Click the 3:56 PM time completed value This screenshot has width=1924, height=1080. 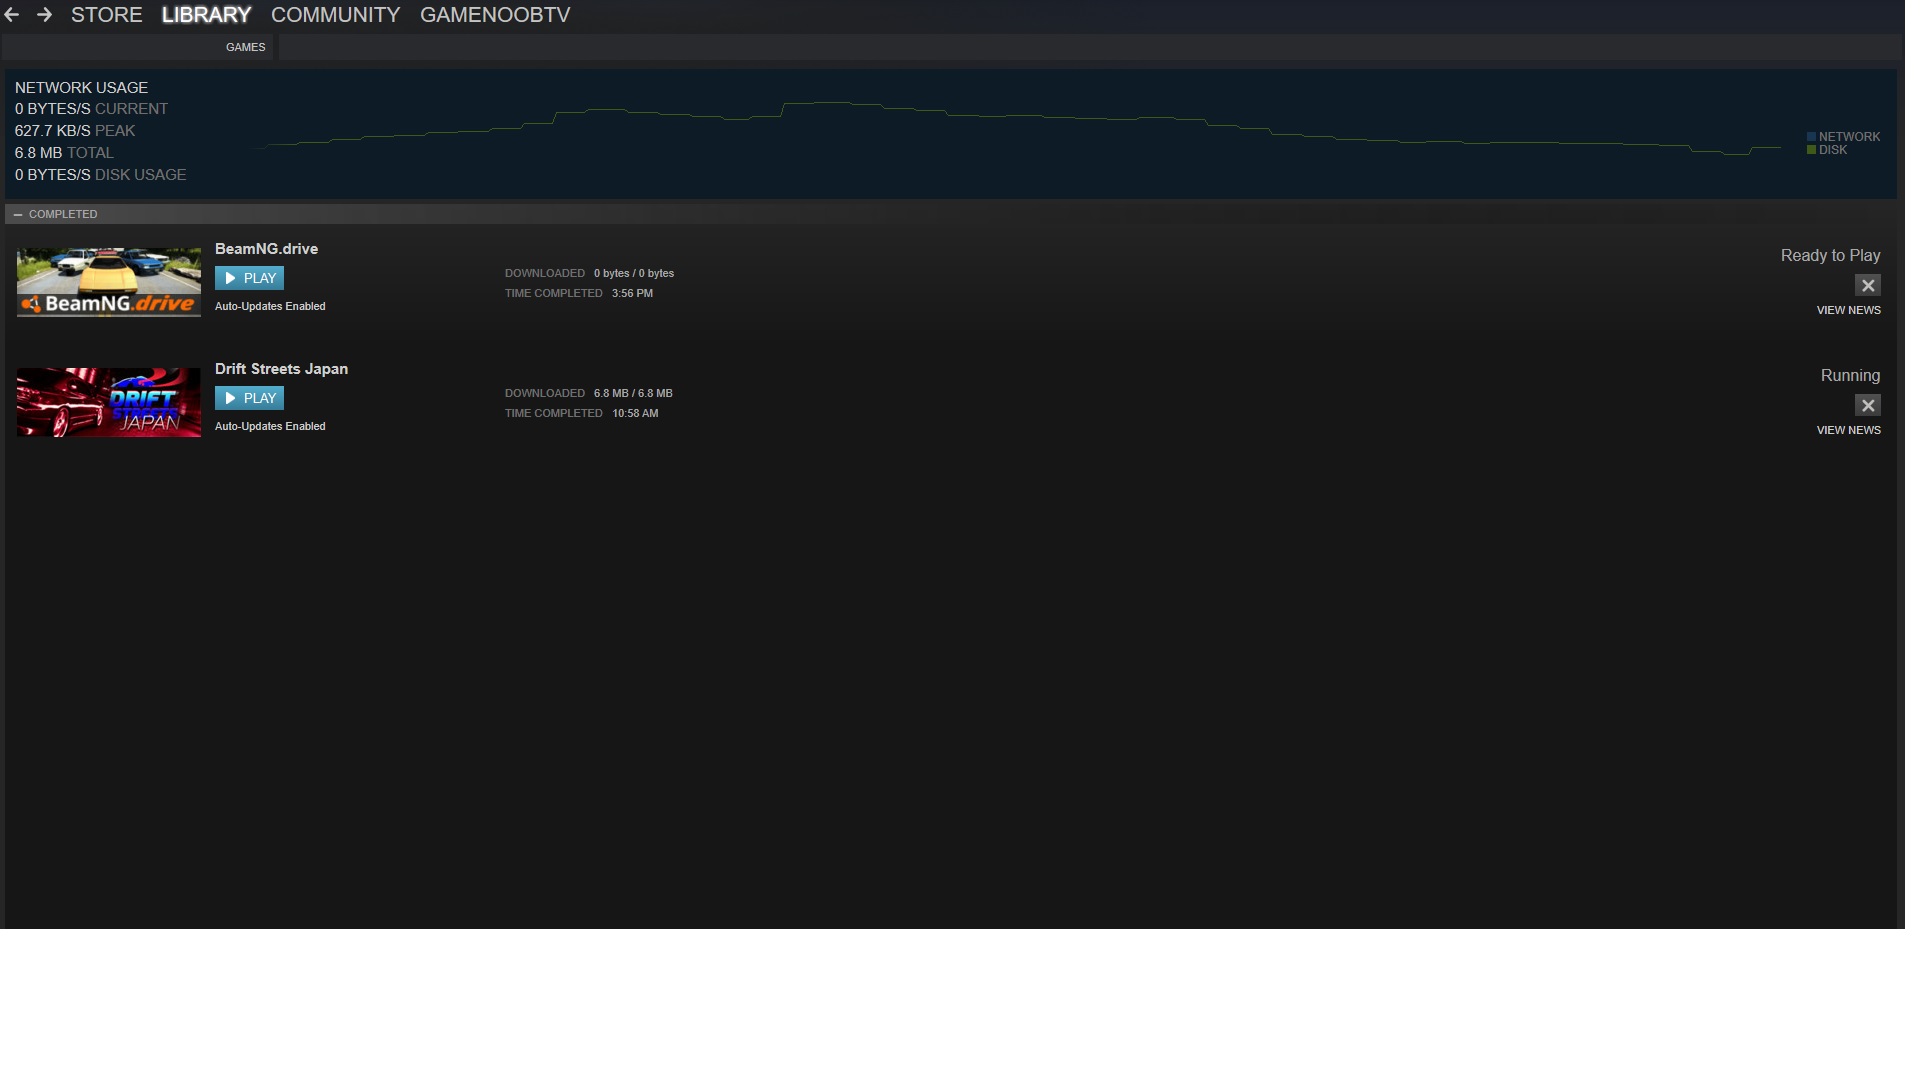coord(632,293)
